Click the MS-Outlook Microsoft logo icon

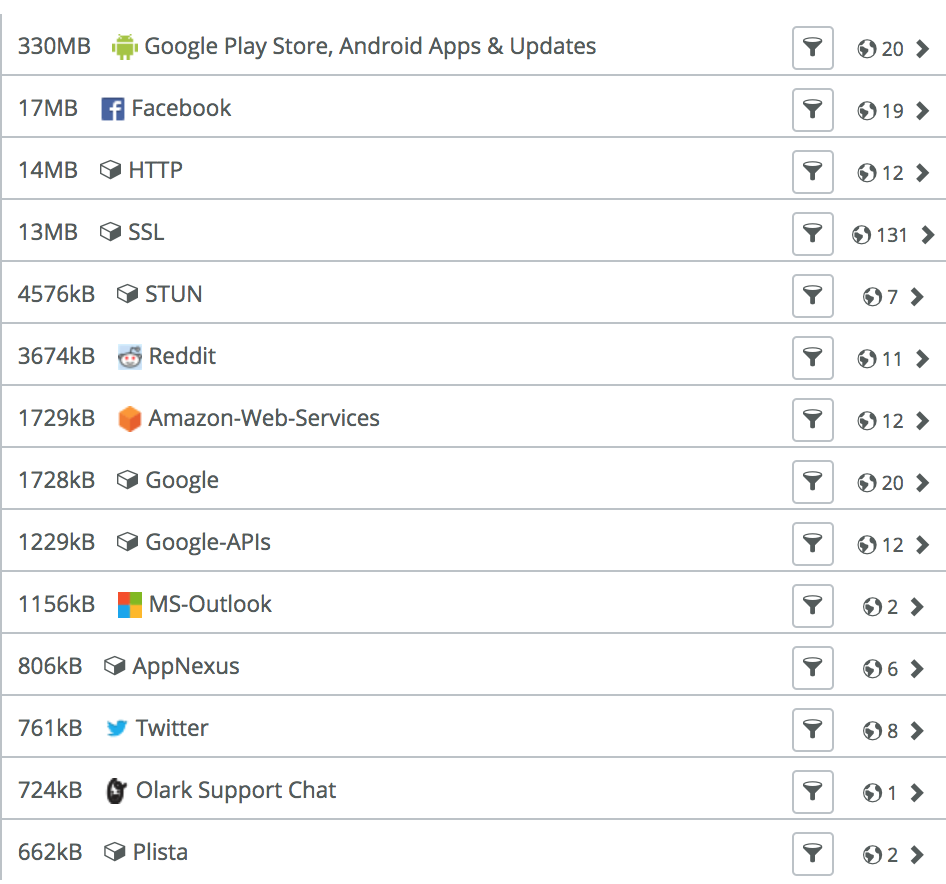(130, 605)
